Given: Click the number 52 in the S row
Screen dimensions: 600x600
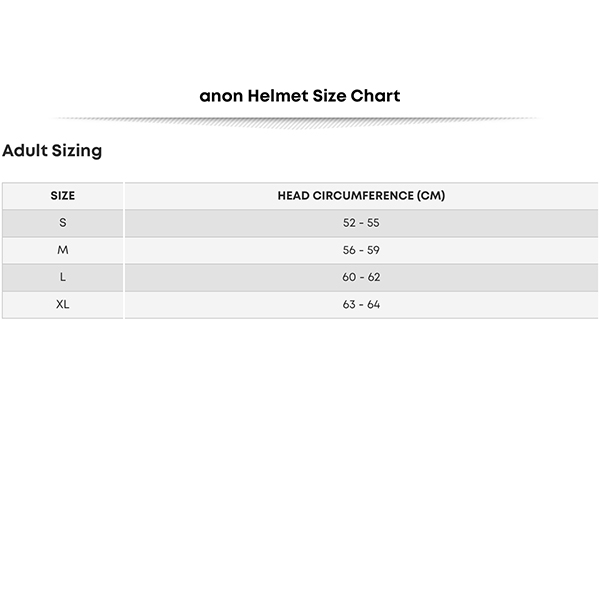Looking at the screenshot, I should pos(349,223).
